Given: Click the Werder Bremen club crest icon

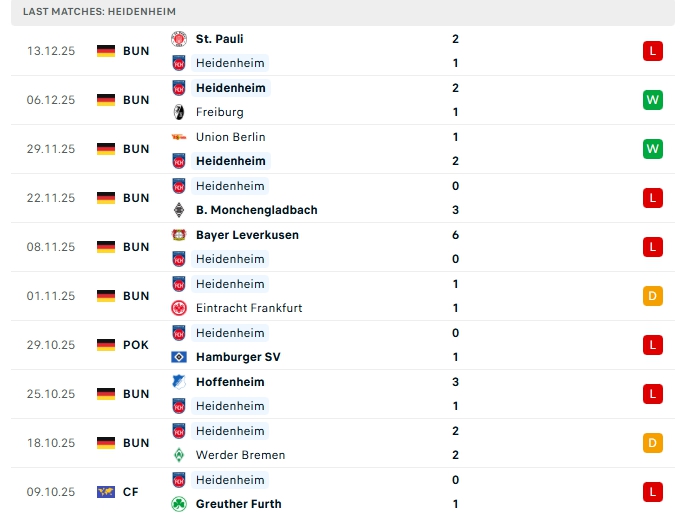Looking at the screenshot, I should click(179, 455).
